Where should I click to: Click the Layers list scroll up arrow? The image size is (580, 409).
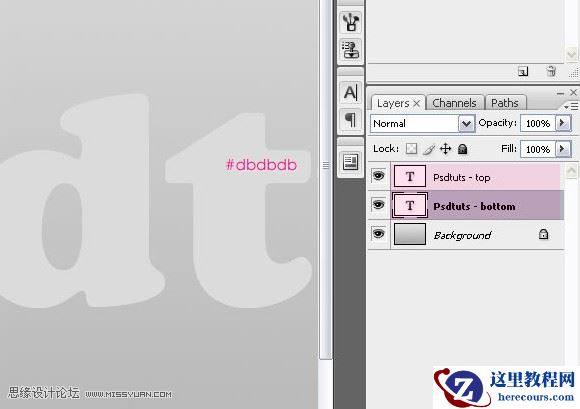click(571, 171)
